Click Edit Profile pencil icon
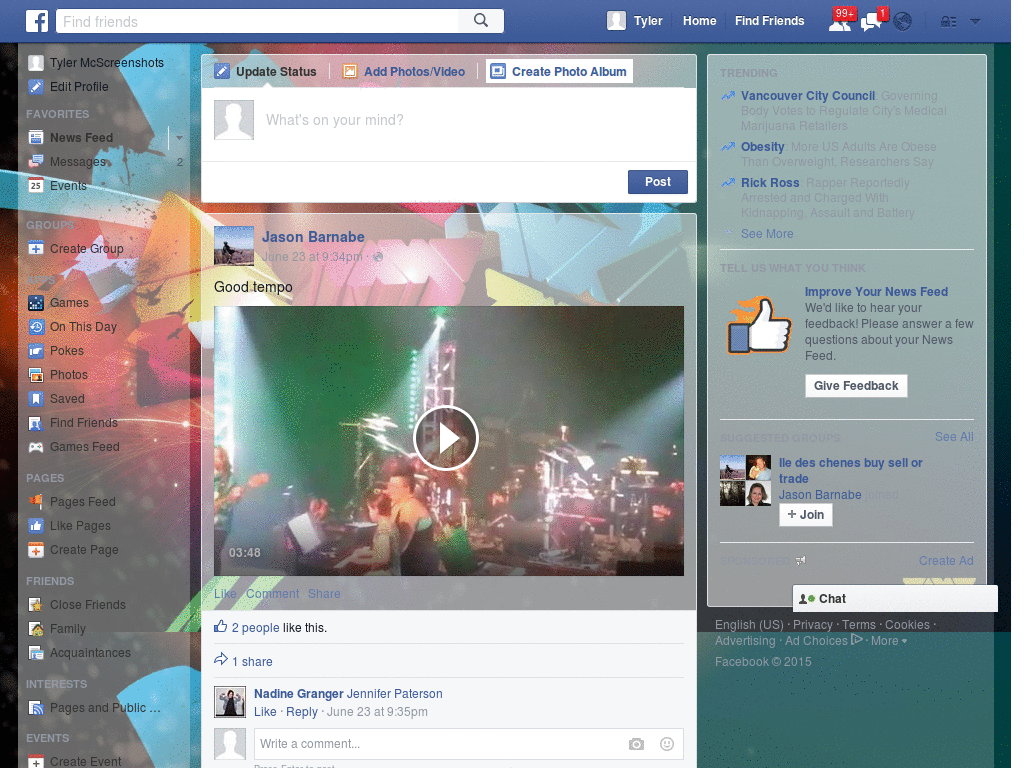 coord(36,87)
